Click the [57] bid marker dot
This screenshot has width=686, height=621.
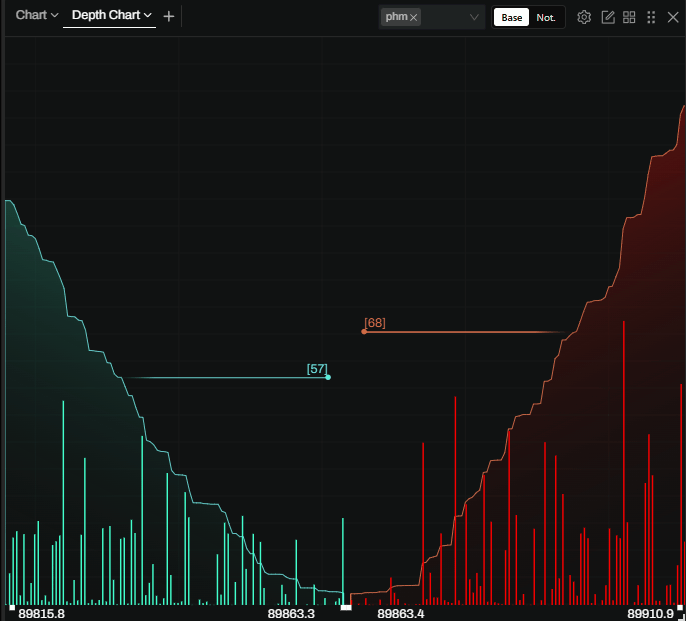tap(328, 377)
